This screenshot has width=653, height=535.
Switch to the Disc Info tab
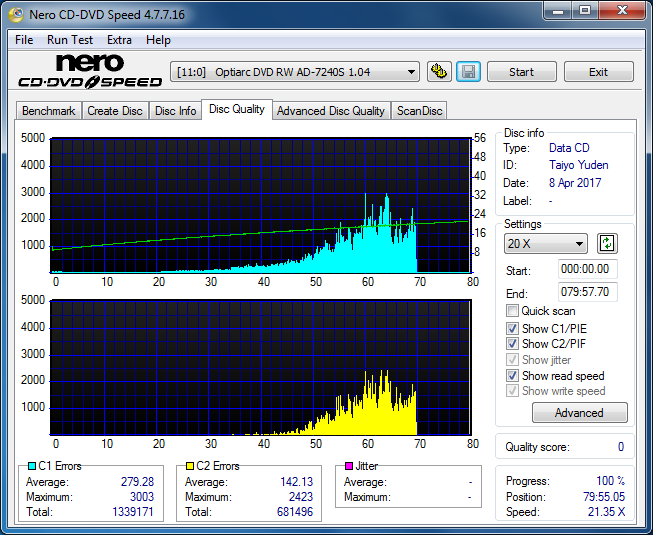click(x=175, y=111)
